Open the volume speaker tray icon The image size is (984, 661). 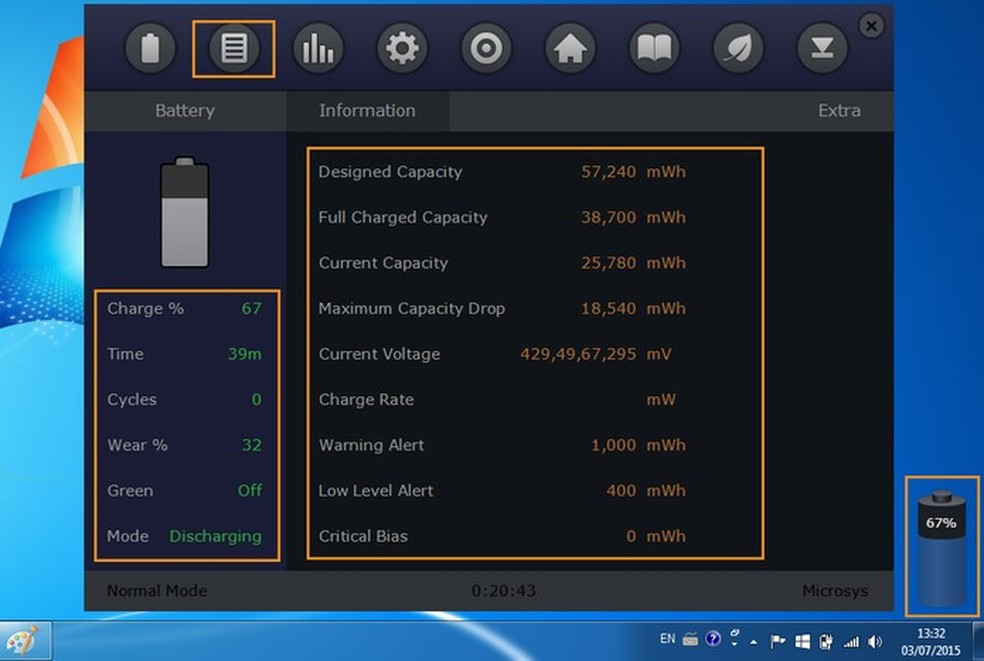tap(875, 641)
